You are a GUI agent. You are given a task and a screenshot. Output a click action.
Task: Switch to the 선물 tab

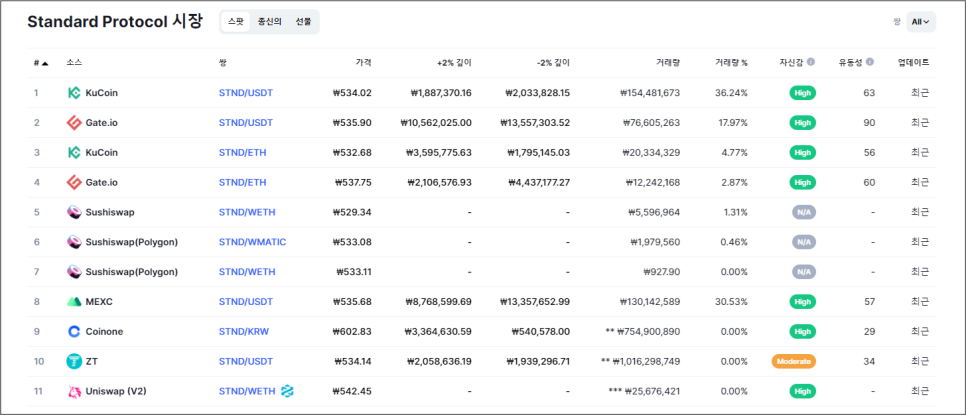[303, 22]
